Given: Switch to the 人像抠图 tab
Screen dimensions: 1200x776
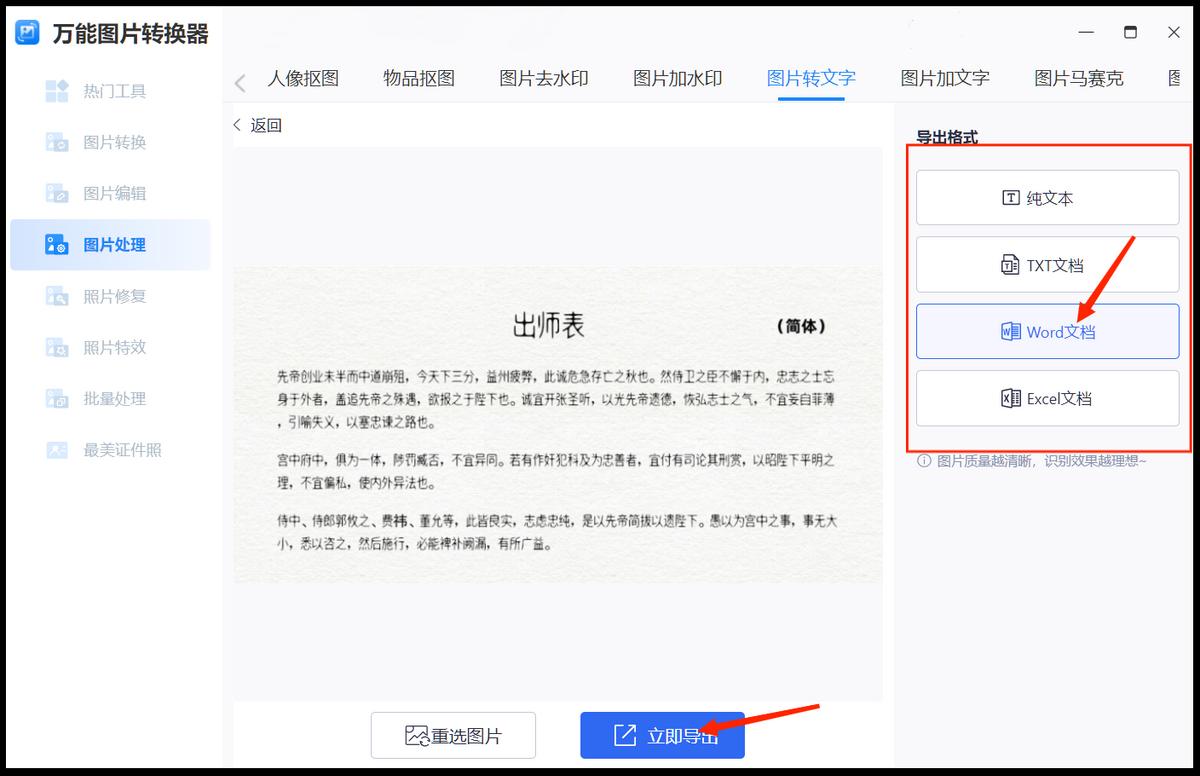Looking at the screenshot, I should coord(304,80).
